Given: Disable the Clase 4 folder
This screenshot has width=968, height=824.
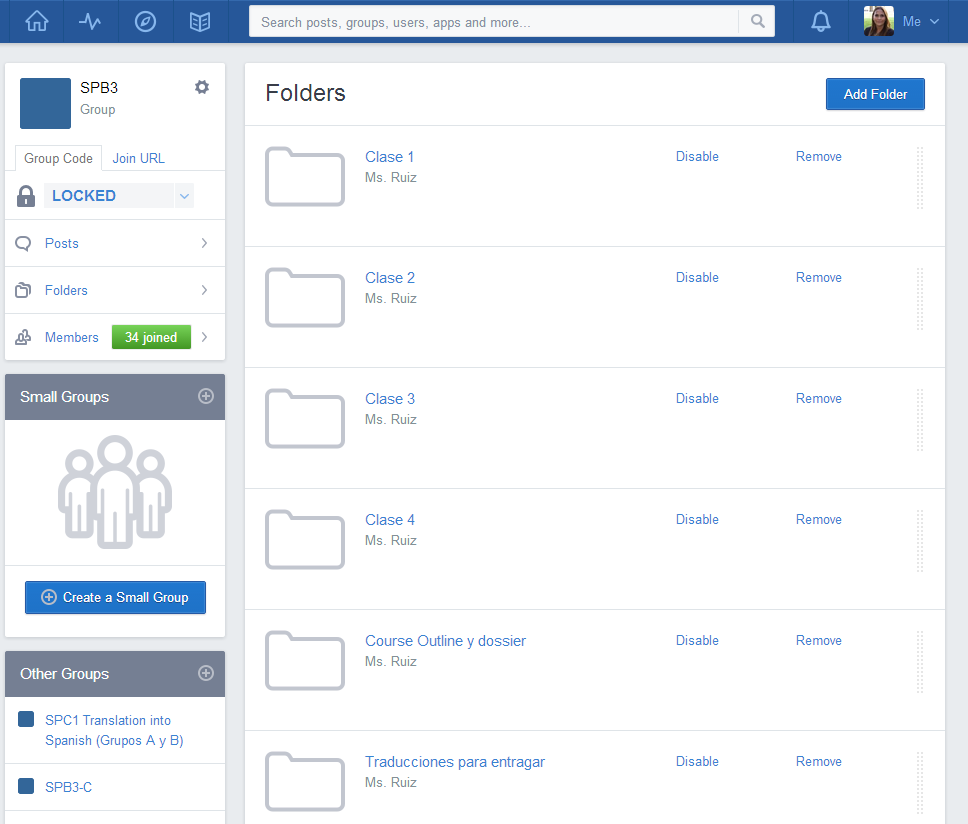Looking at the screenshot, I should point(697,519).
